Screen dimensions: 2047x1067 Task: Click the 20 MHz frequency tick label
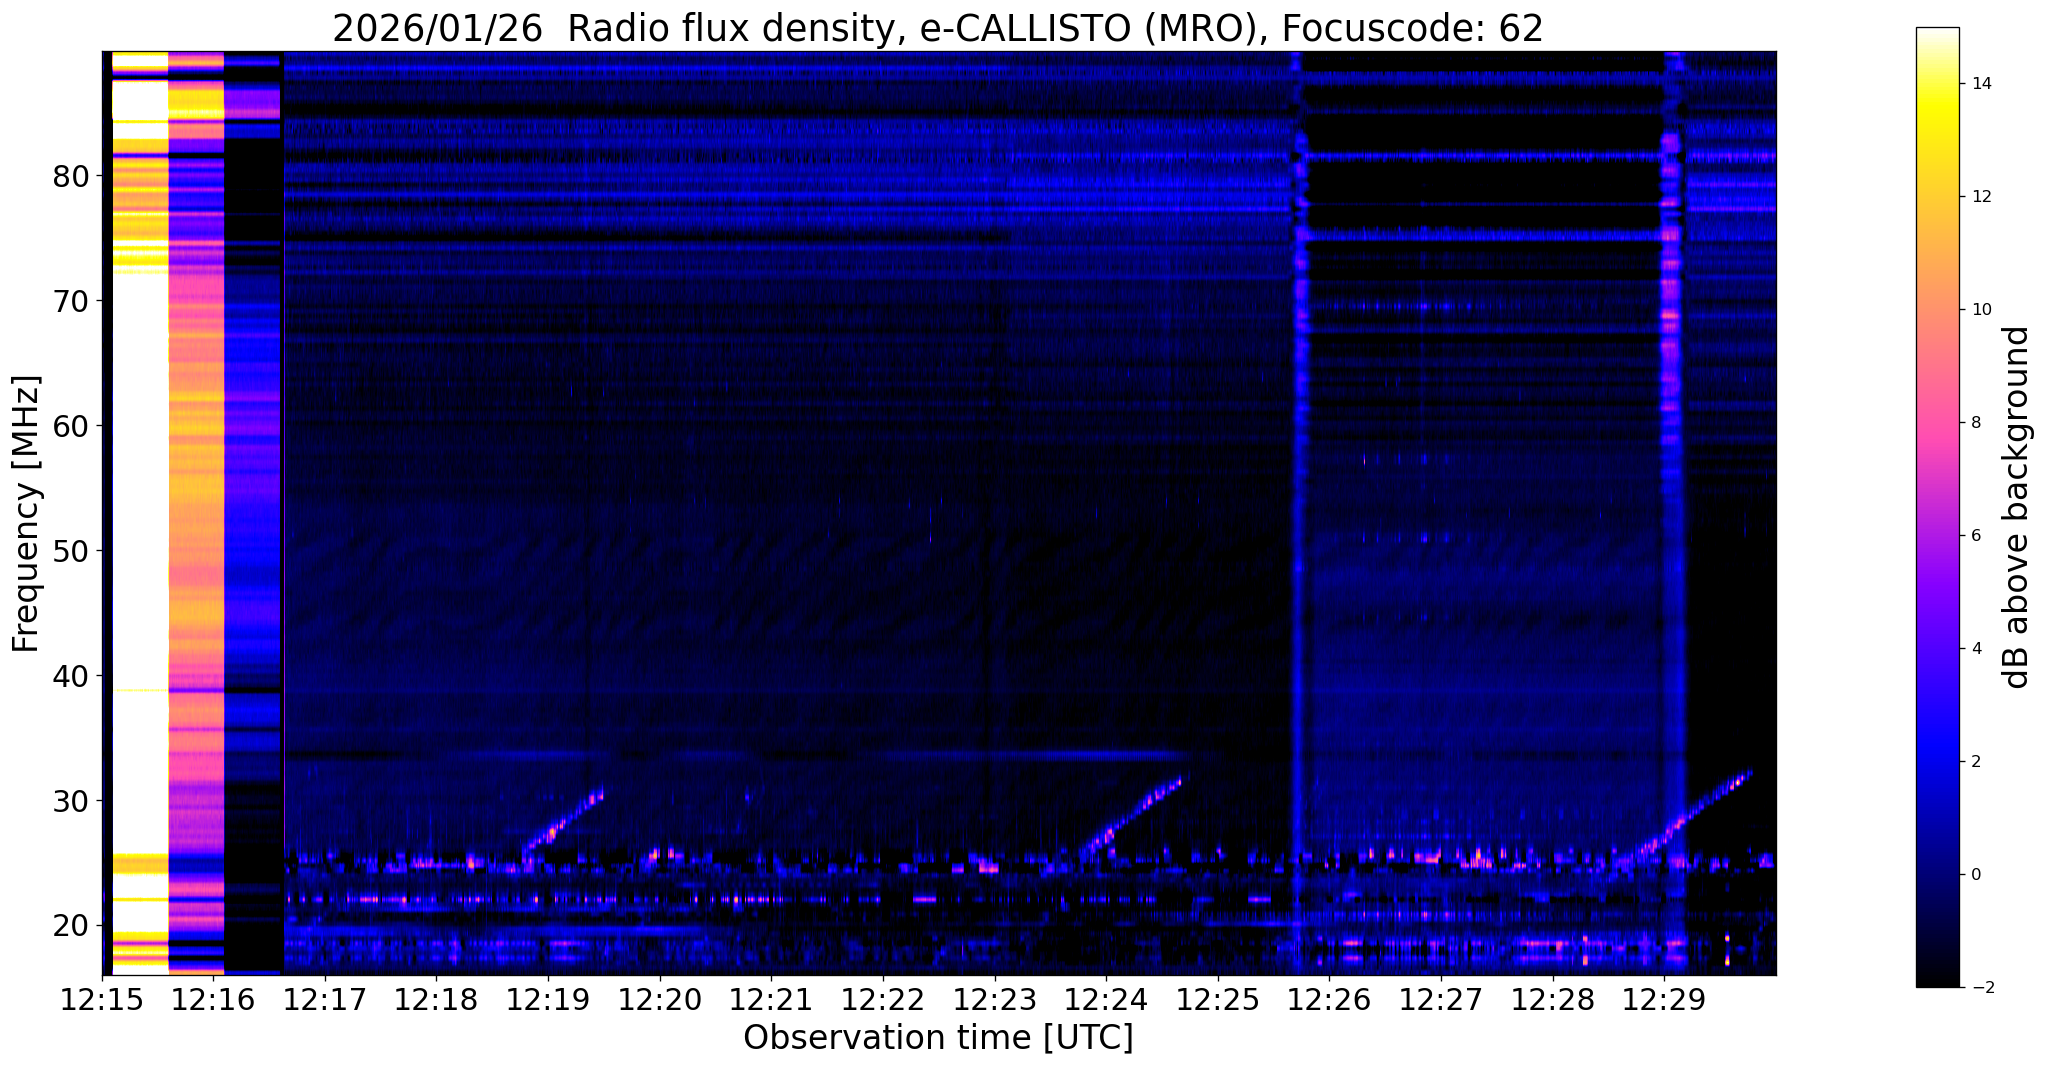pyautogui.click(x=71, y=926)
